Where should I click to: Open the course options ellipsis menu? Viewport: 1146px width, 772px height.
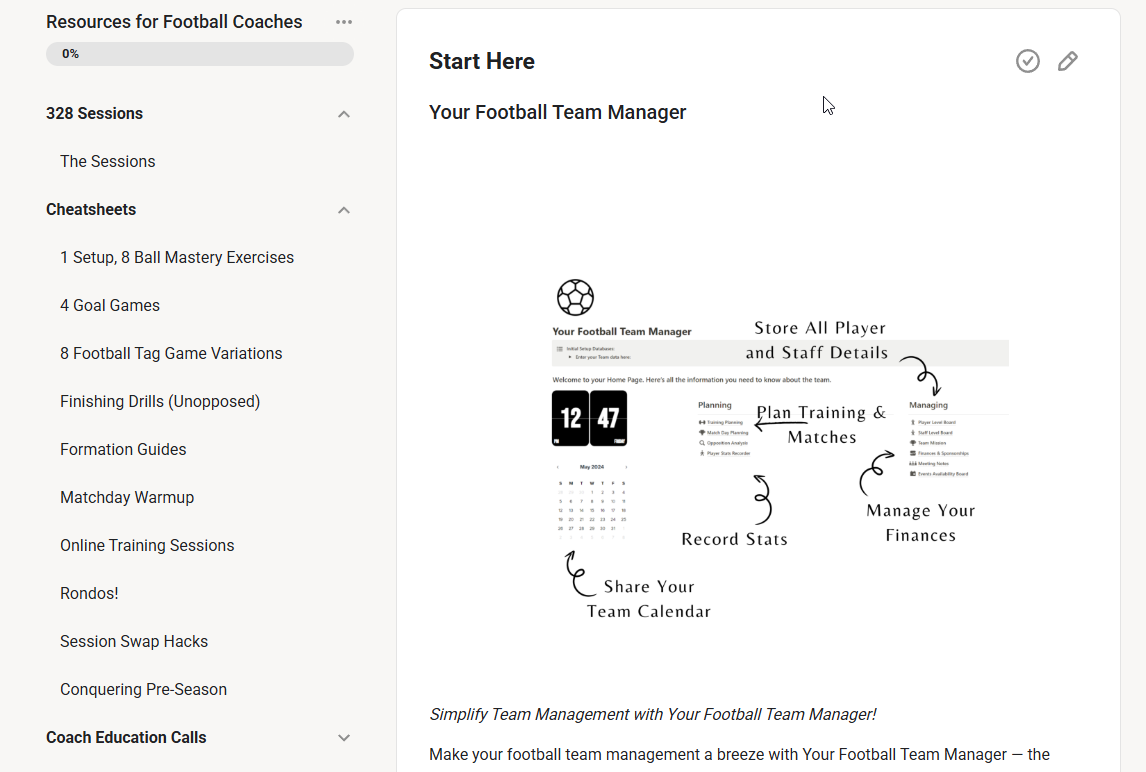(x=344, y=21)
